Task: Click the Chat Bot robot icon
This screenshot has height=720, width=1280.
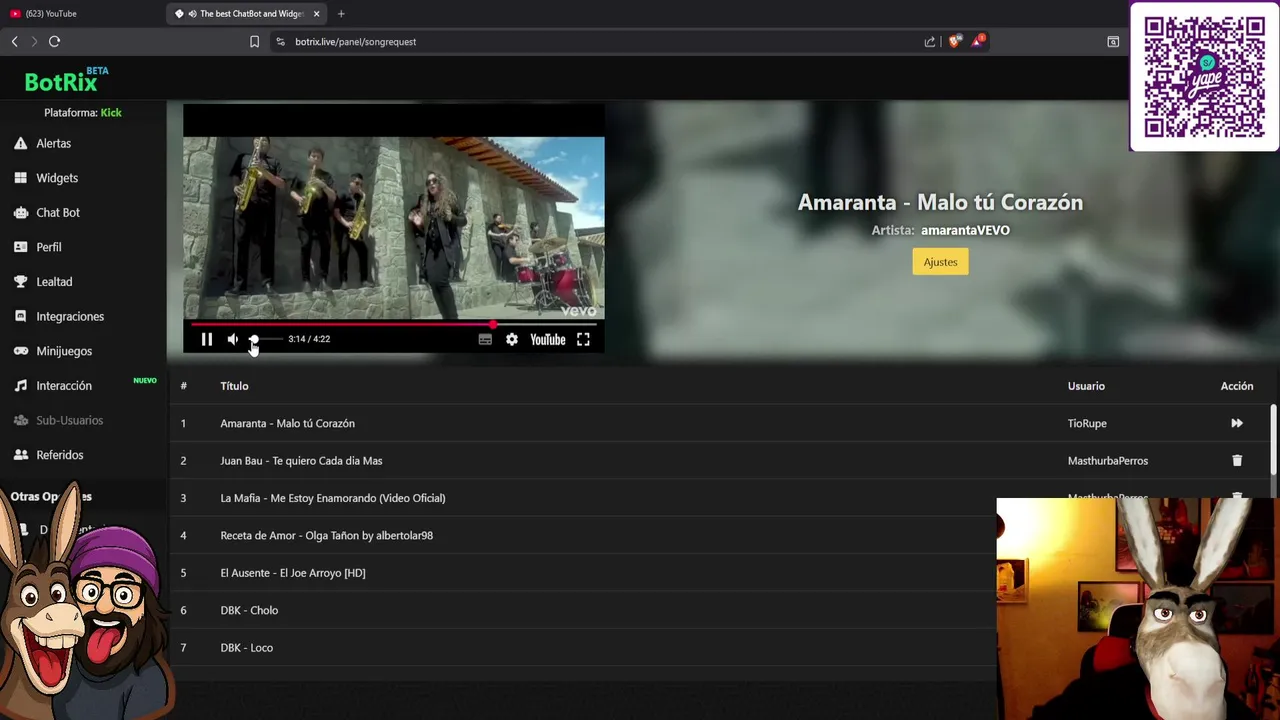Action: pyautogui.click(x=20, y=212)
